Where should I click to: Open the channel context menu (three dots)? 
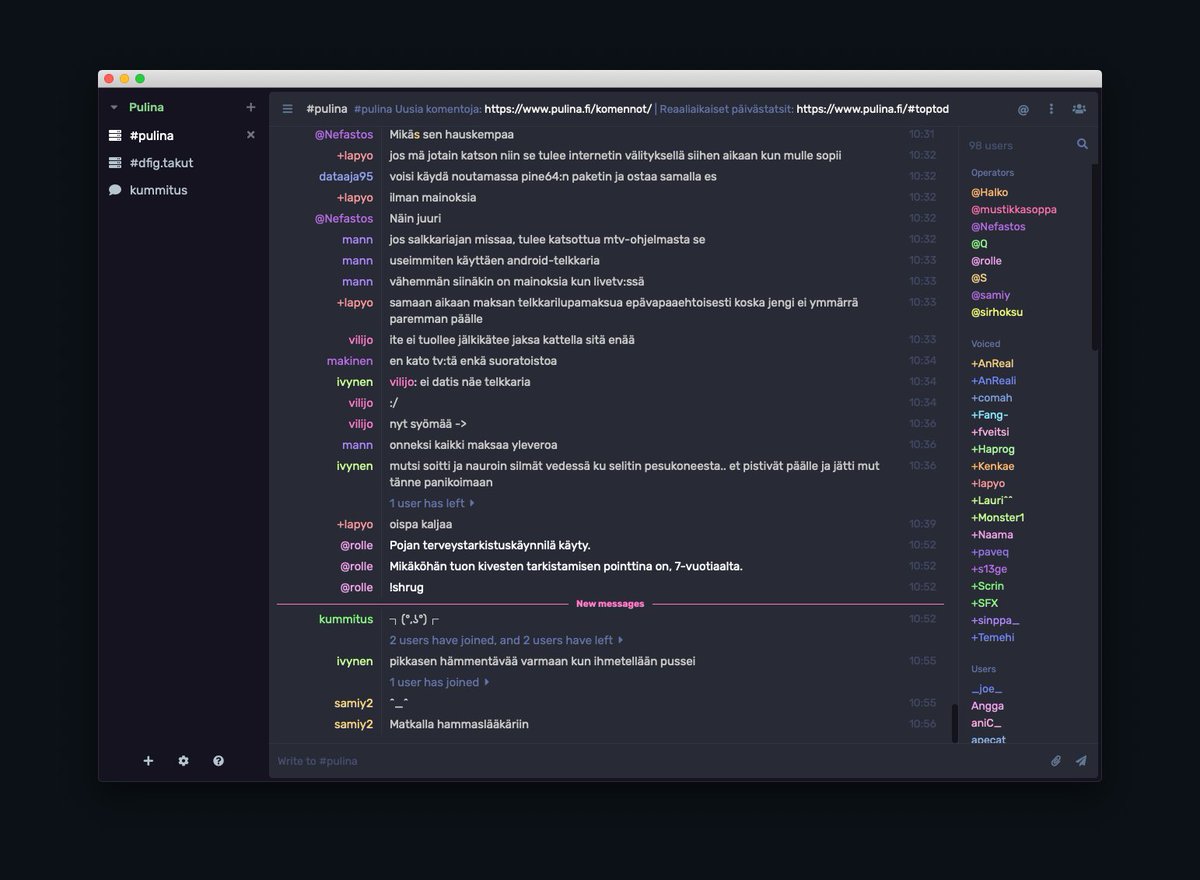click(1051, 109)
